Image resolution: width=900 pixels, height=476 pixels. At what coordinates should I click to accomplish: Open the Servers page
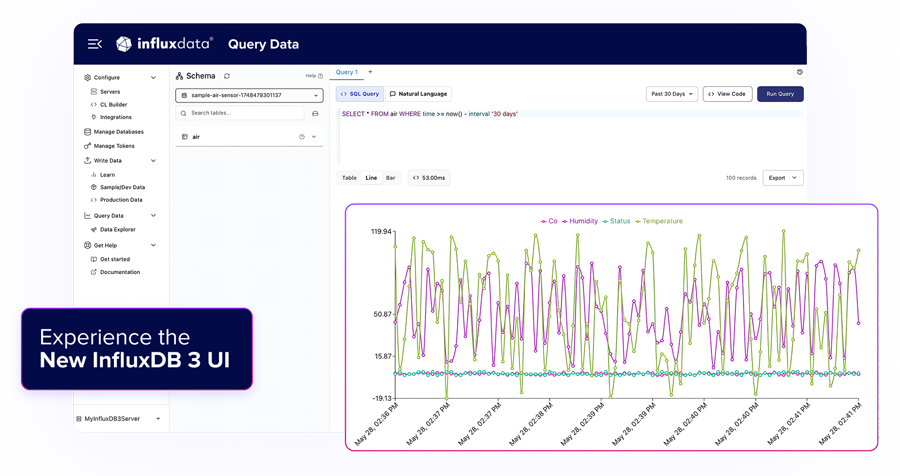(x=110, y=91)
